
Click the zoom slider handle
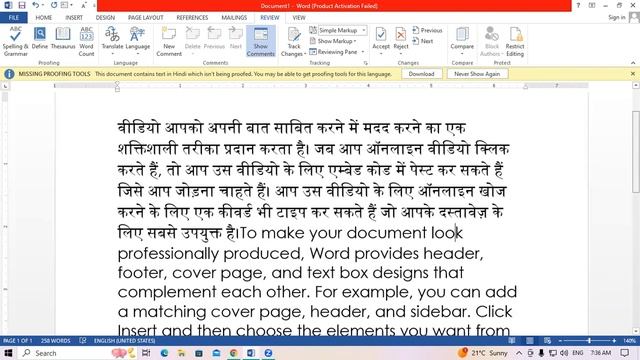click(x=589, y=340)
